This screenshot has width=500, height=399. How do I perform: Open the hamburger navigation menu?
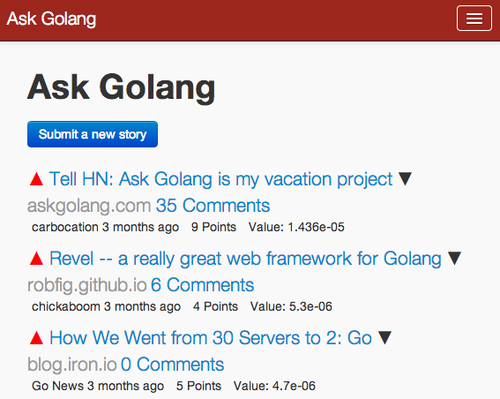(x=474, y=18)
